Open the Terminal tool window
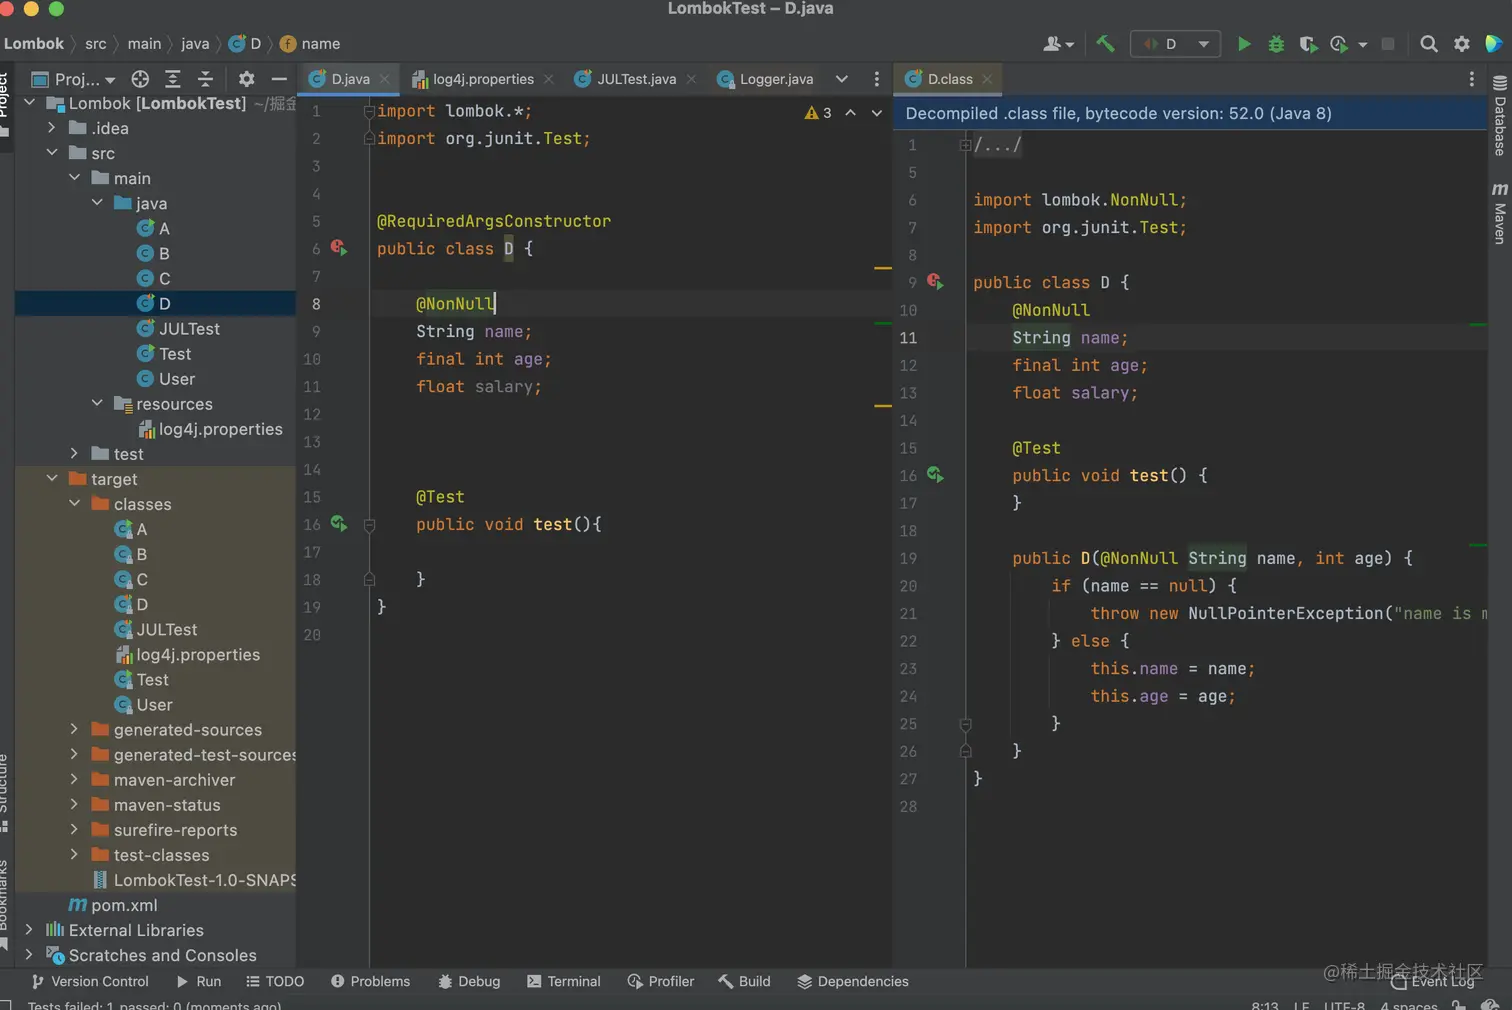Screen dimensions: 1512x1010 click(563, 981)
